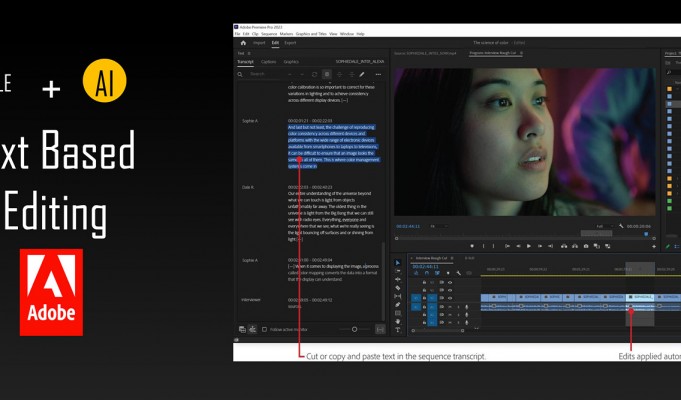Image resolution: width=681 pixels, height=400 pixels.
Task: Click the transcript fit button at bottom right
Action: pos(380,330)
